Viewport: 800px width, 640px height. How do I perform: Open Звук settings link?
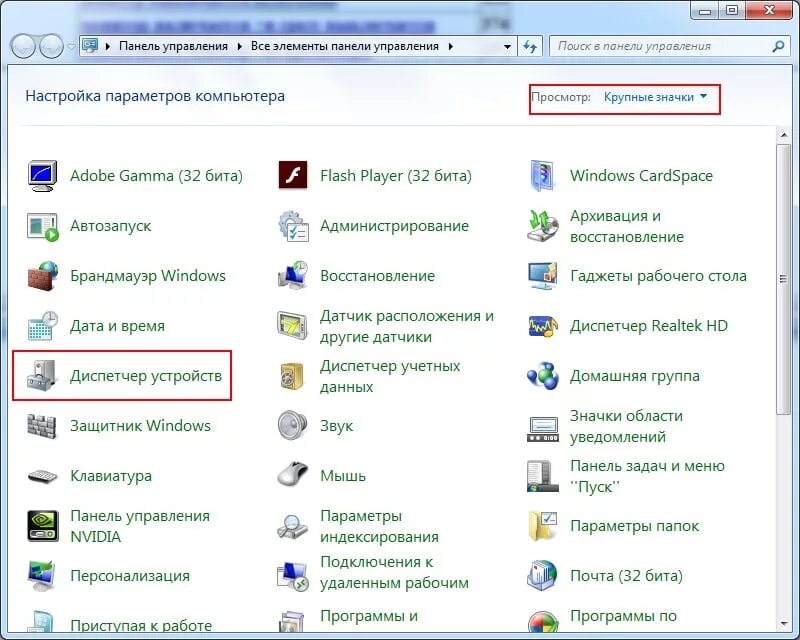tap(337, 426)
